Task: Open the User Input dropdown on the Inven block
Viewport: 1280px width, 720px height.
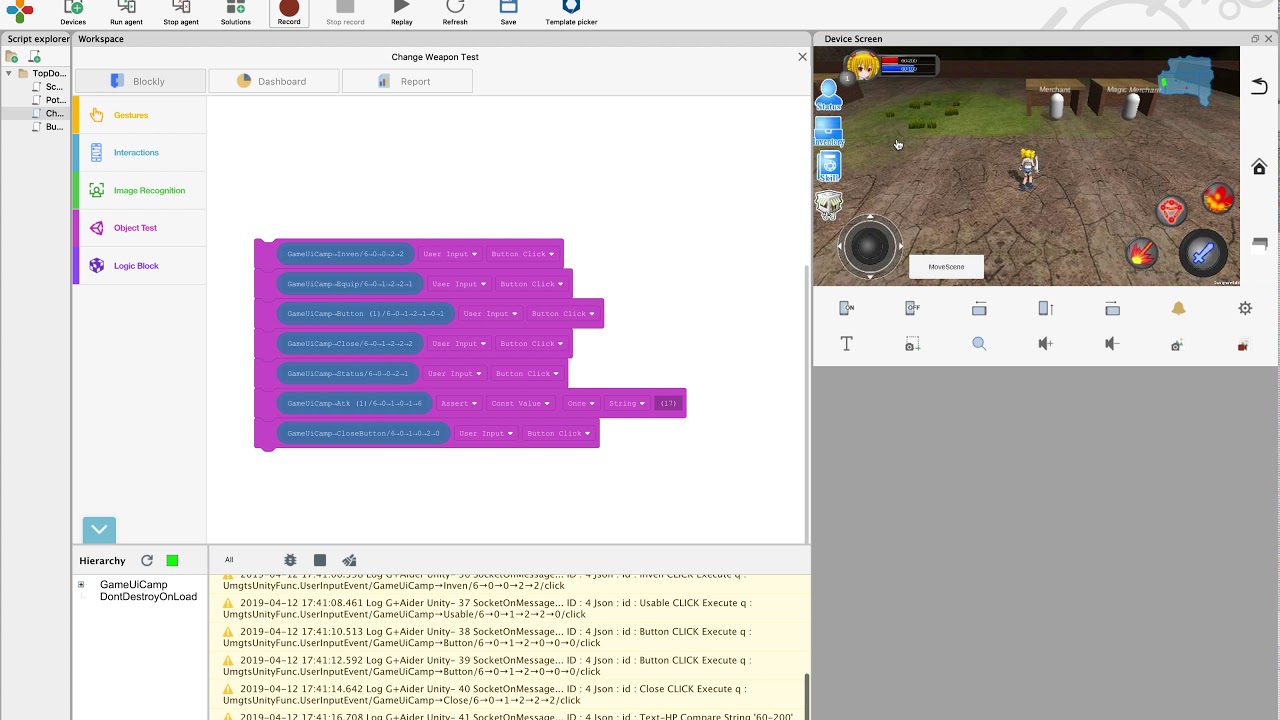Action: 450,254
